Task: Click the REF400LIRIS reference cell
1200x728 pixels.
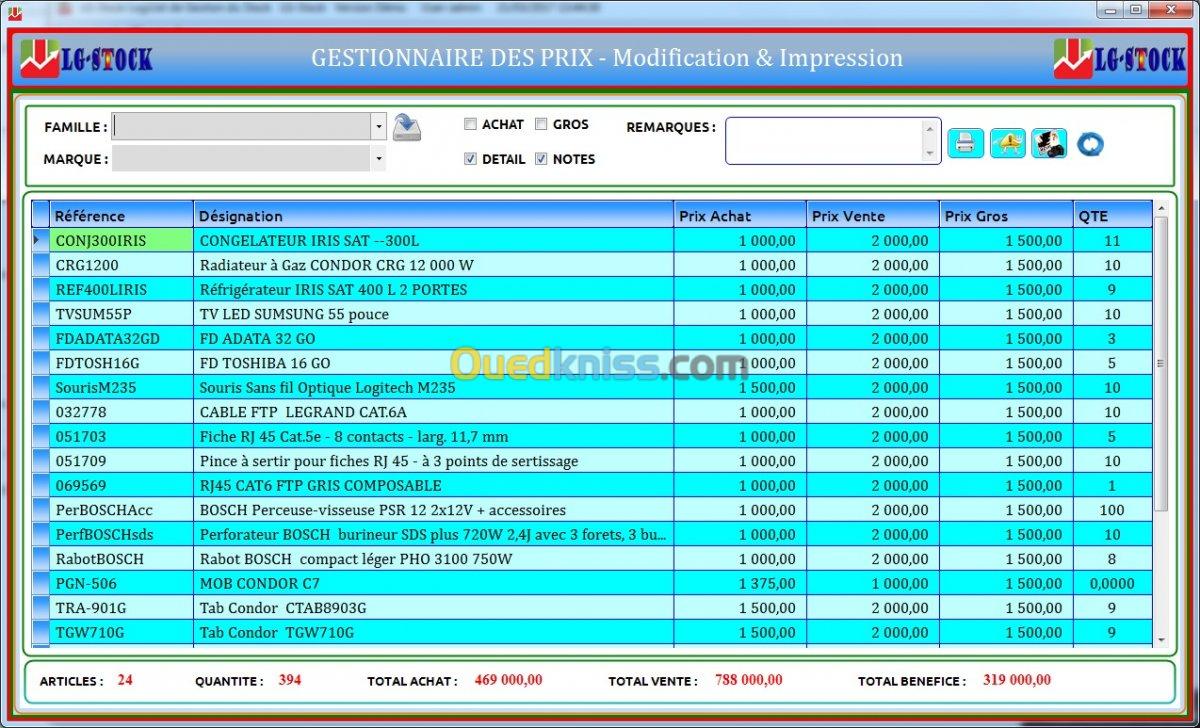Action: (121, 290)
